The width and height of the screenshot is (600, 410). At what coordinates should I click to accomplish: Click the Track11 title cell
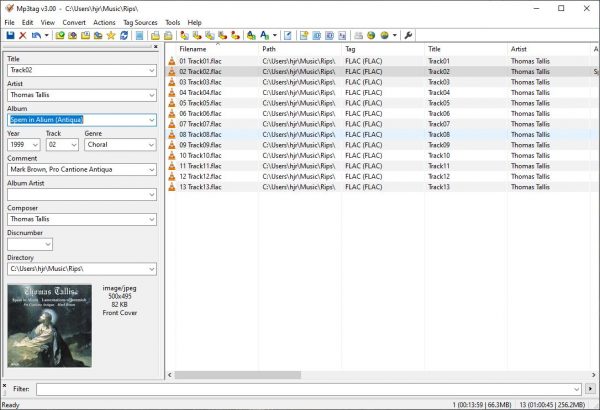click(439, 166)
